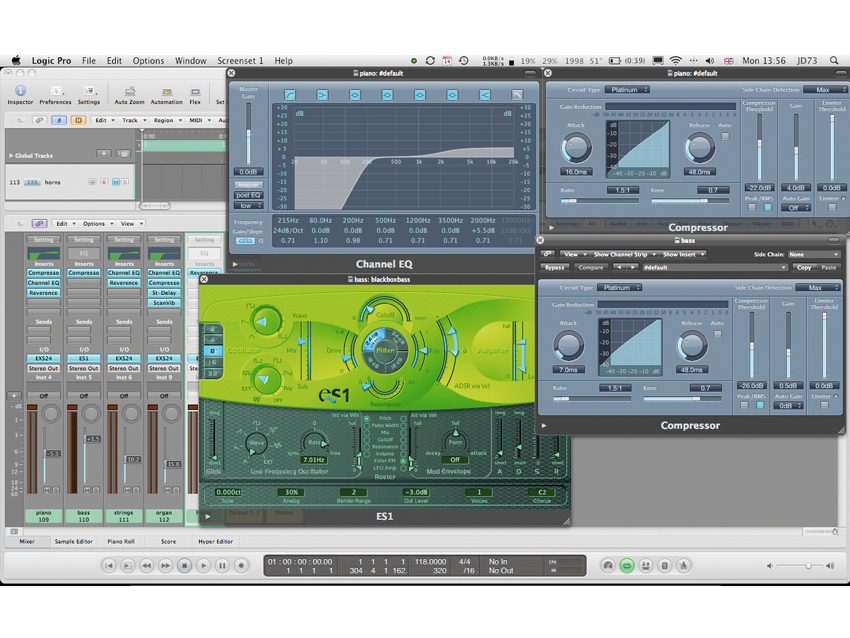Click the bass plug-in link icon

pyautogui.click(x=548, y=254)
